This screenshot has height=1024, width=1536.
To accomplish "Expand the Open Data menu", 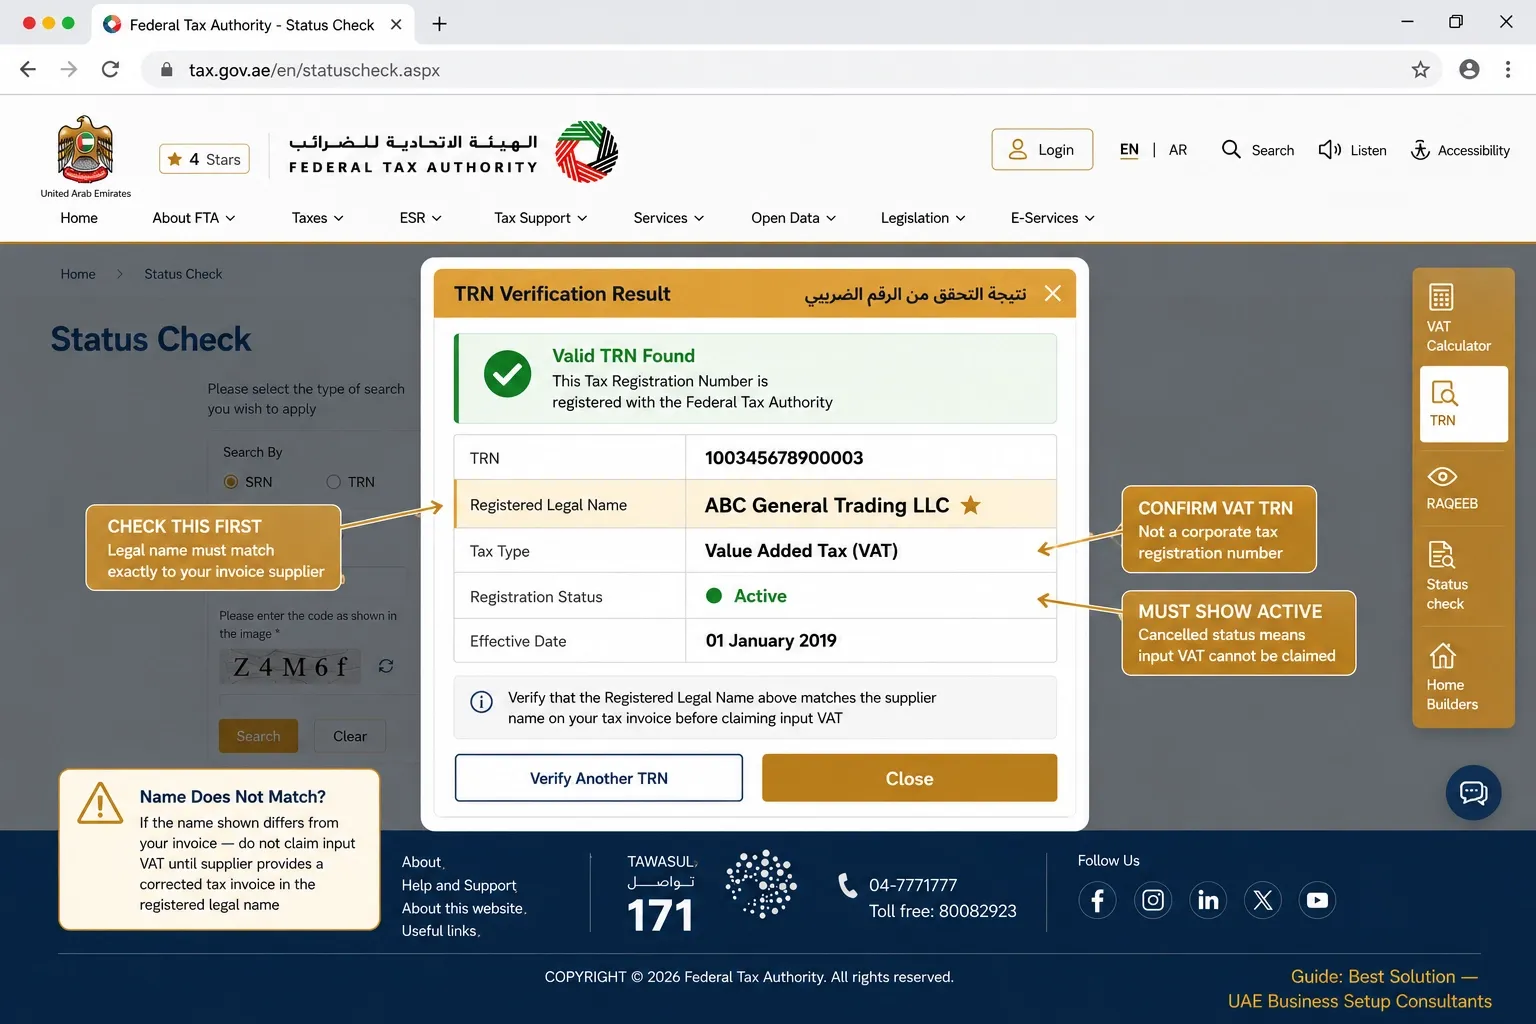I will tap(794, 218).
